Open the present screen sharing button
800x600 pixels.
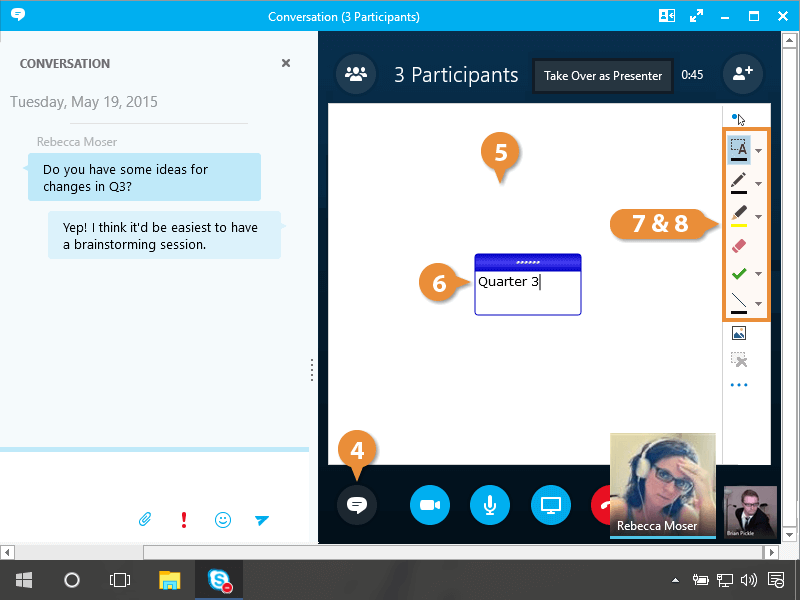(x=550, y=505)
